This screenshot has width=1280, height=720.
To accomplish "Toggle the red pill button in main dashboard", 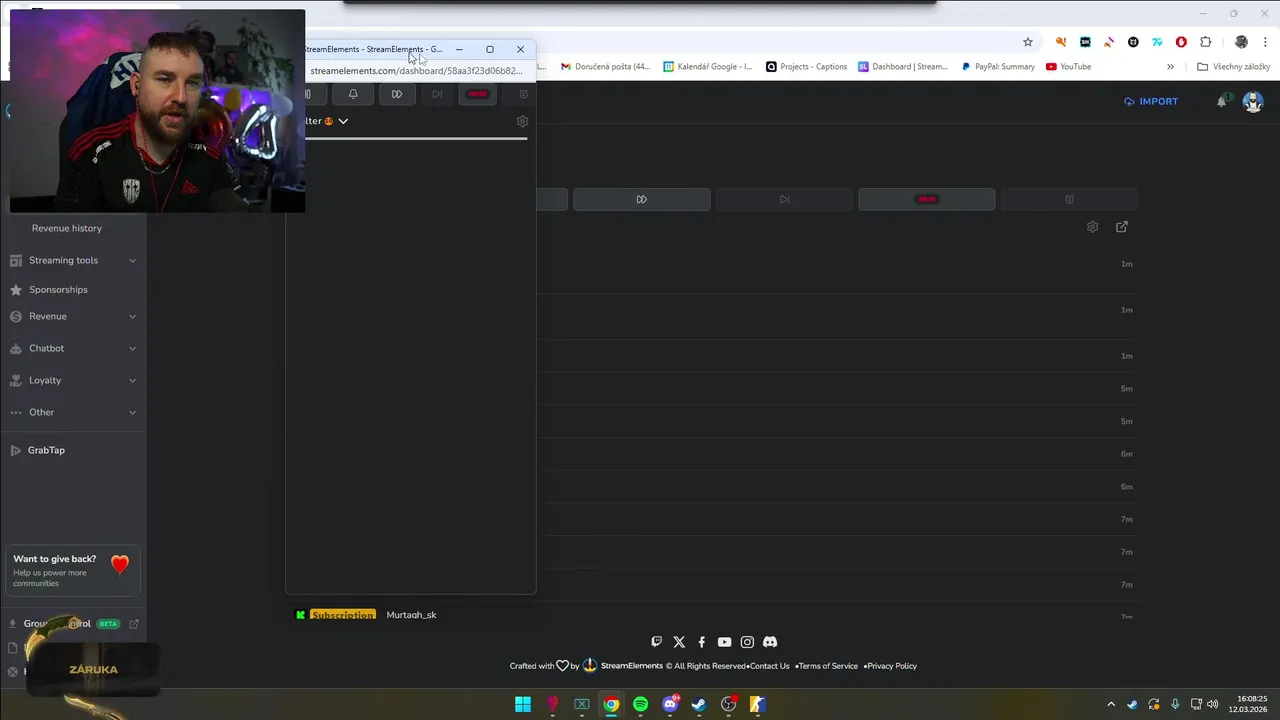I will coord(927,199).
